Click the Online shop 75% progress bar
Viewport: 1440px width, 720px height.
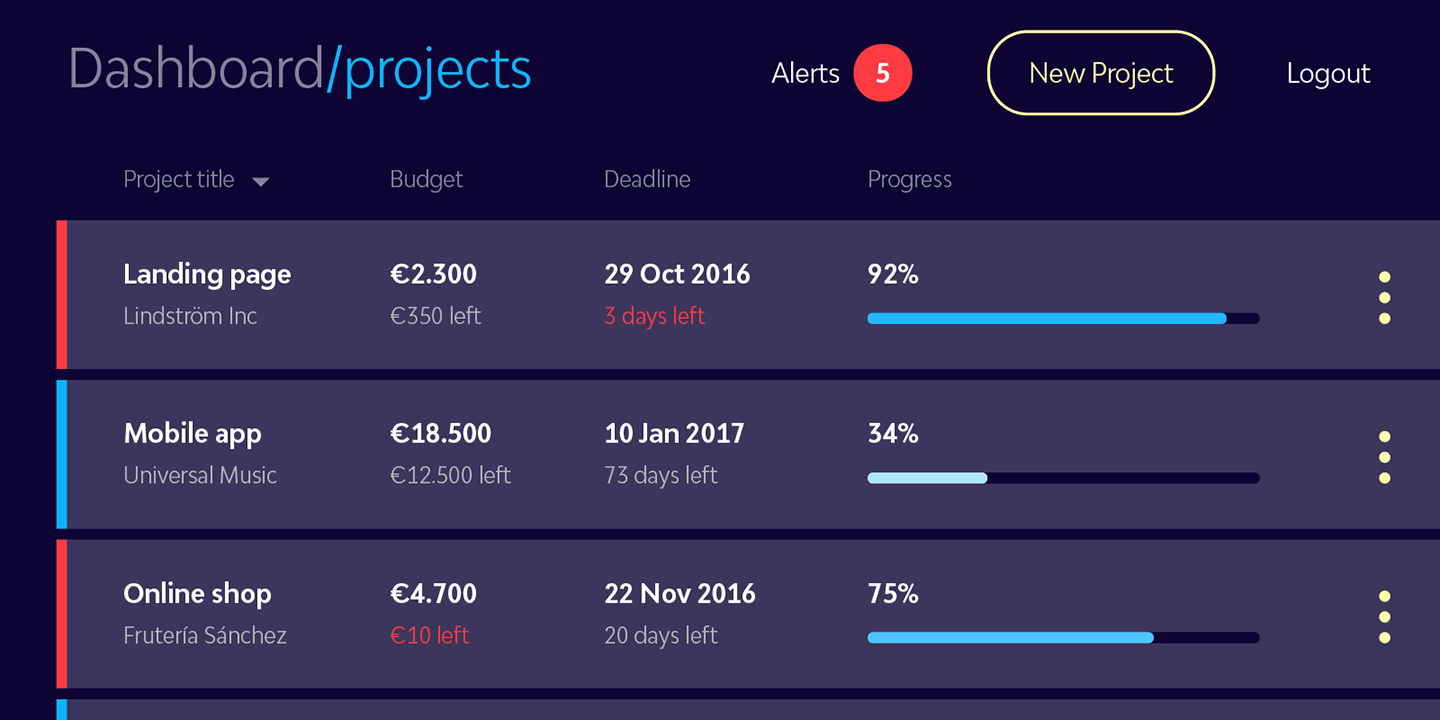coord(1062,637)
